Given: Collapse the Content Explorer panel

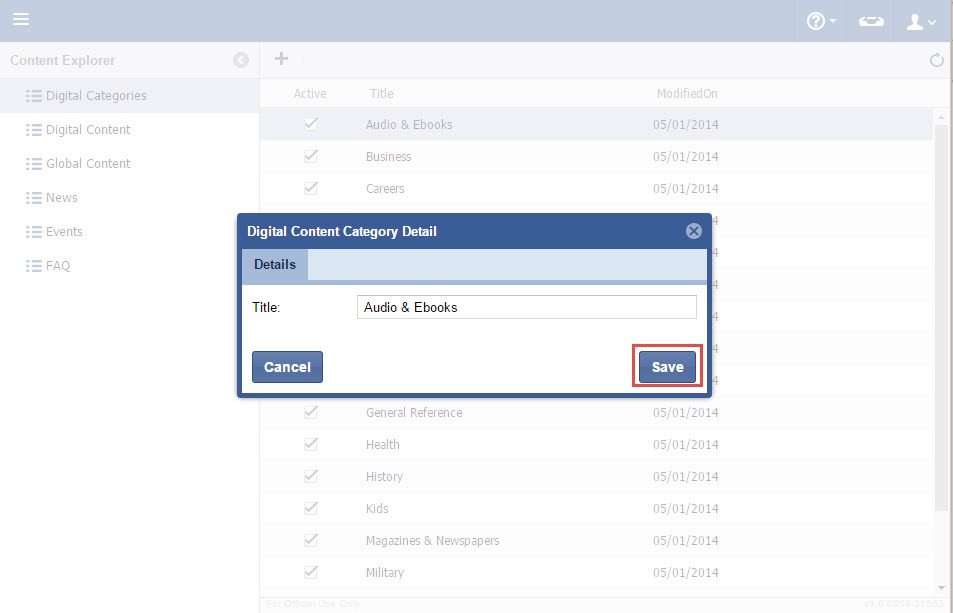Looking at the screenshot, I should point(241,60).
